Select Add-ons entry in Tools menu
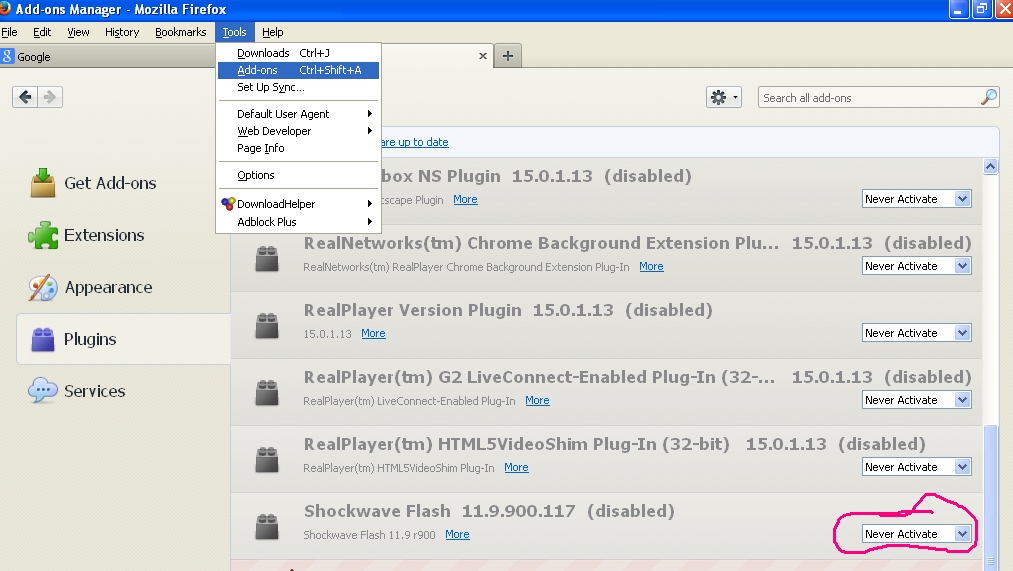 298,70
